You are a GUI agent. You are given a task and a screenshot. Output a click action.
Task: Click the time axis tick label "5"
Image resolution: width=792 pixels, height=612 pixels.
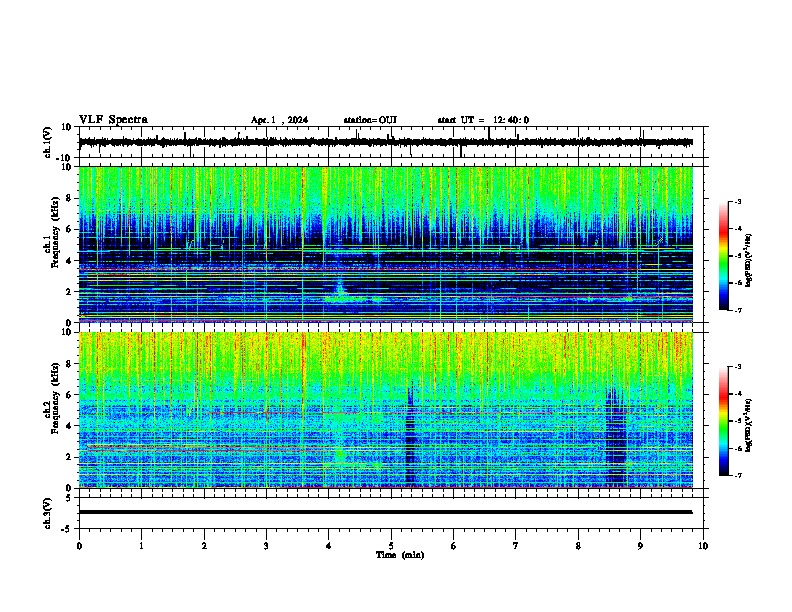click(x=391, y=546)
